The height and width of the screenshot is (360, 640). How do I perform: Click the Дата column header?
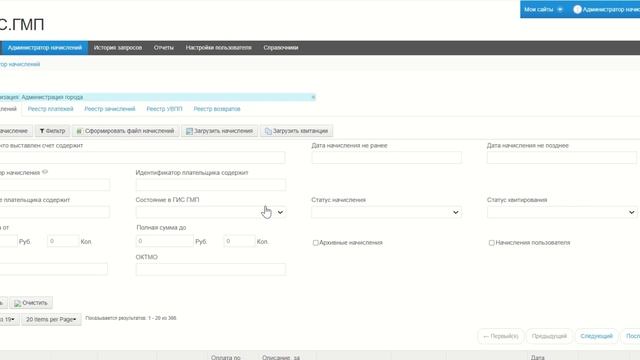click(538, 357)
